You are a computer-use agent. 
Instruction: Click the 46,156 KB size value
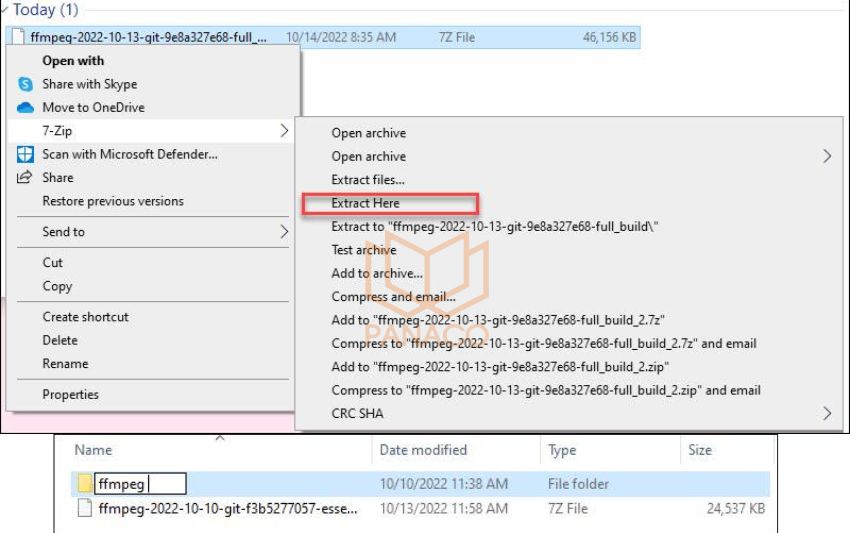point(609,37)
